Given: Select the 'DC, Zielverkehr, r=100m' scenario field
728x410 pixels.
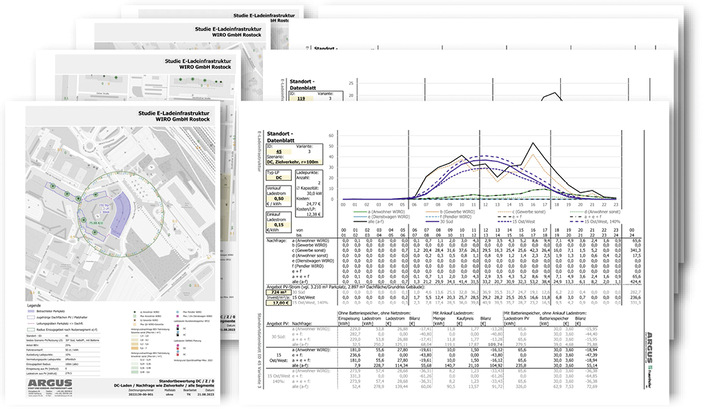Looking at the screenshot, I should (278, 160).
